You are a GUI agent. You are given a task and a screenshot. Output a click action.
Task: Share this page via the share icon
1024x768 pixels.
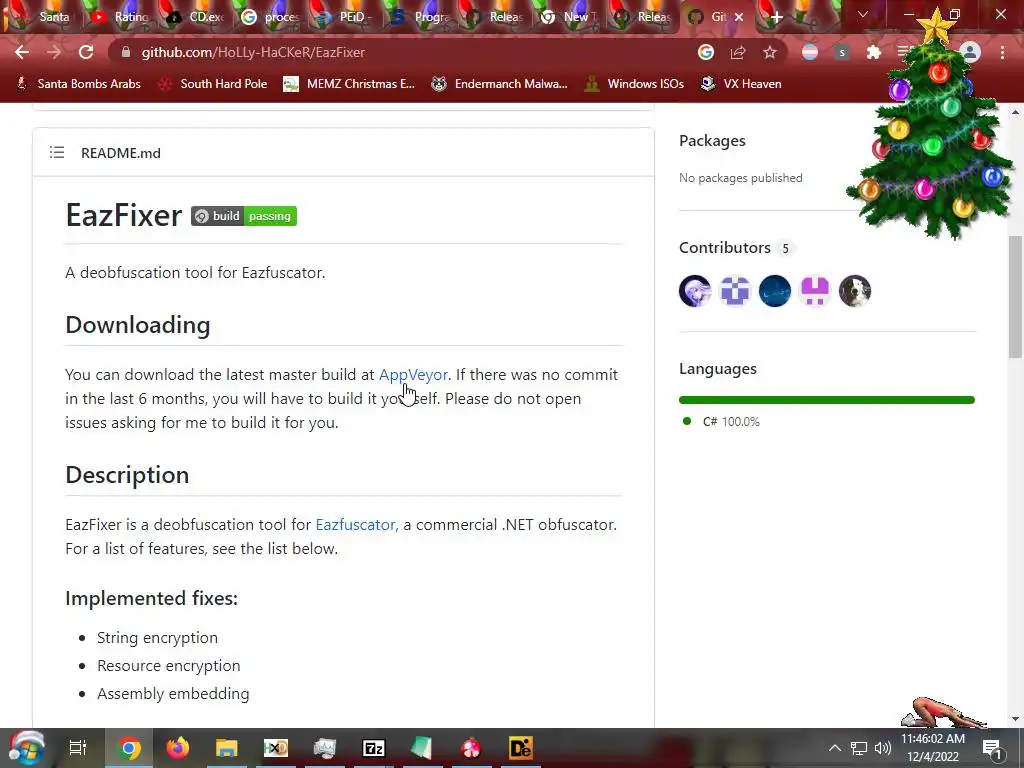click(x=738, y=52)
